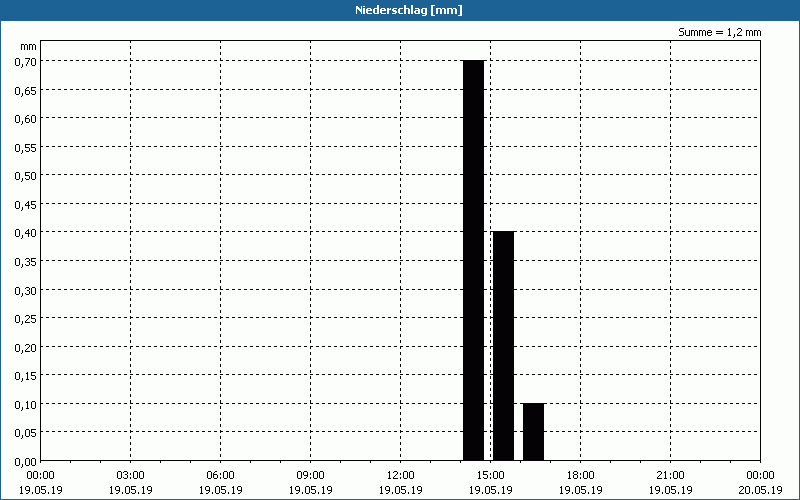Viewport: 800px width, 500px height.
Task: Click the 0,70 y-axis value
Action: [x=26, y=61]
